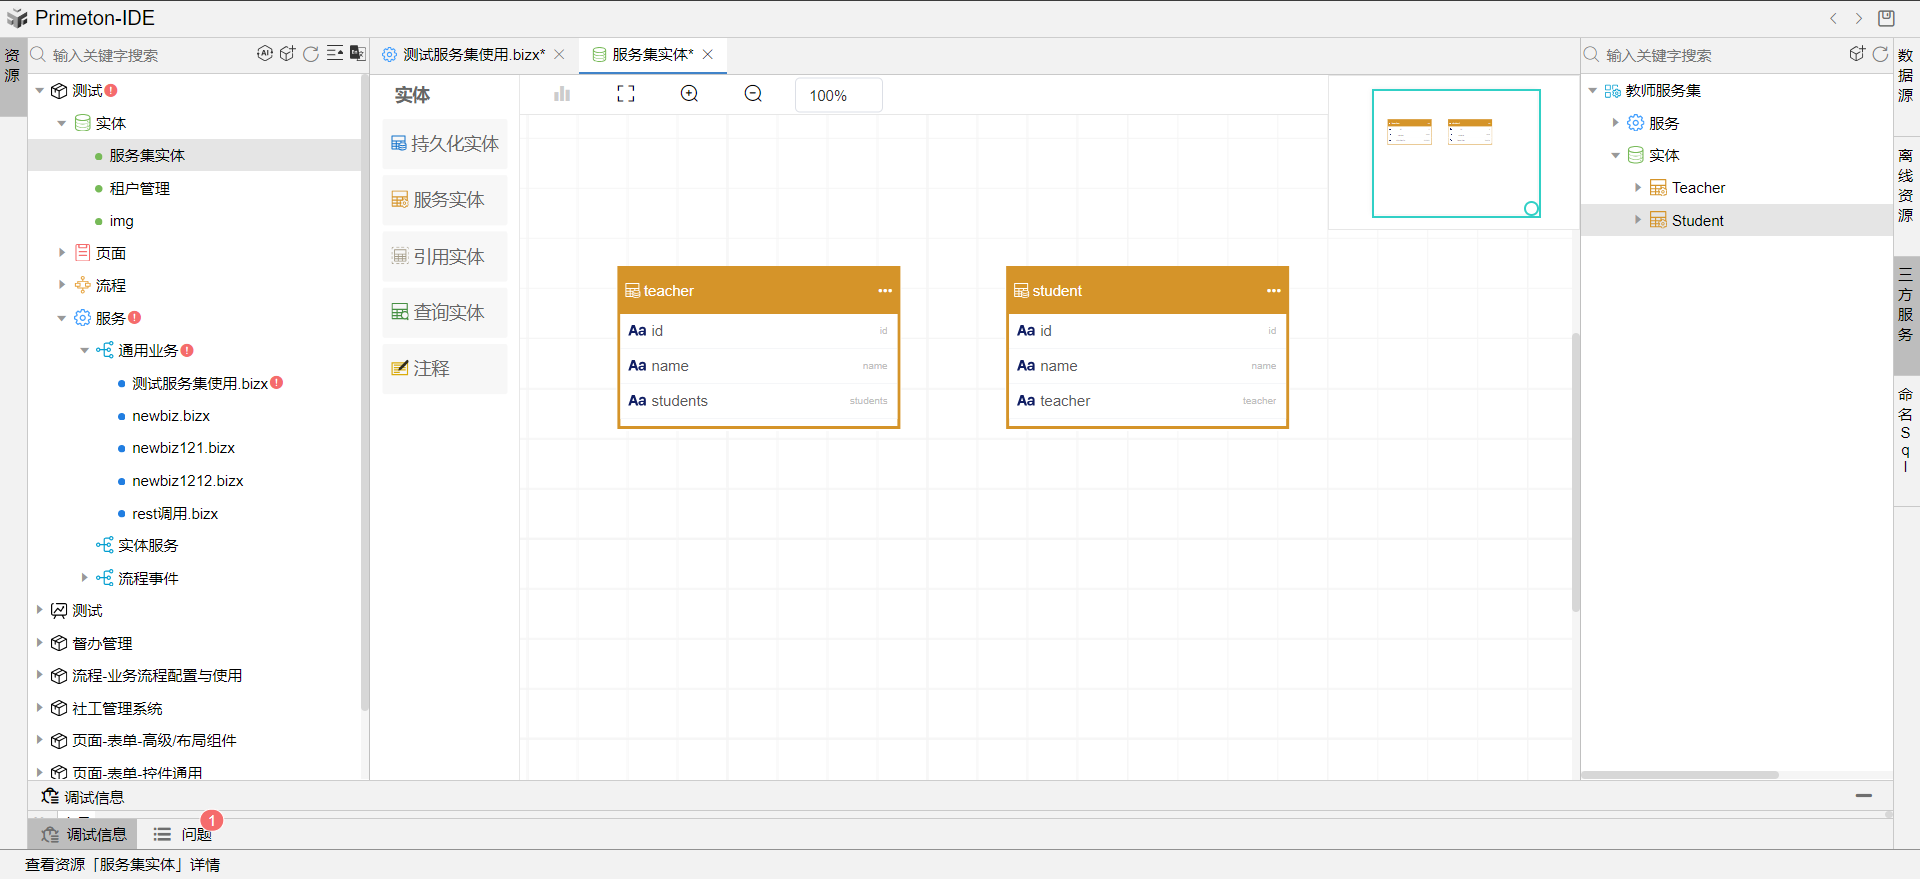Click the zoom in magnifier icon

pyautogui.click(x=689, y=94)
